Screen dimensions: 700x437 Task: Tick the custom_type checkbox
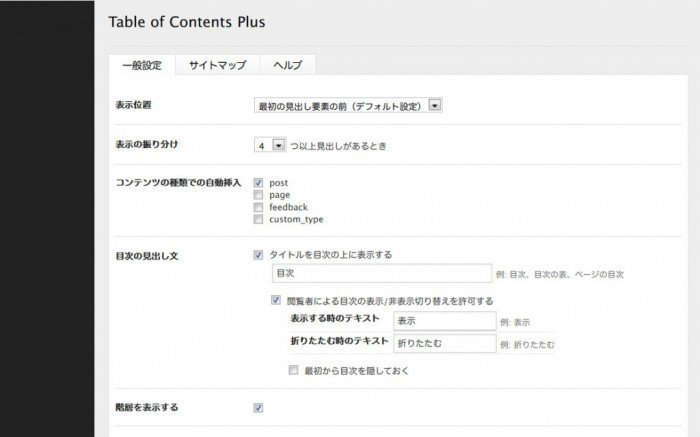click(259, 219)
